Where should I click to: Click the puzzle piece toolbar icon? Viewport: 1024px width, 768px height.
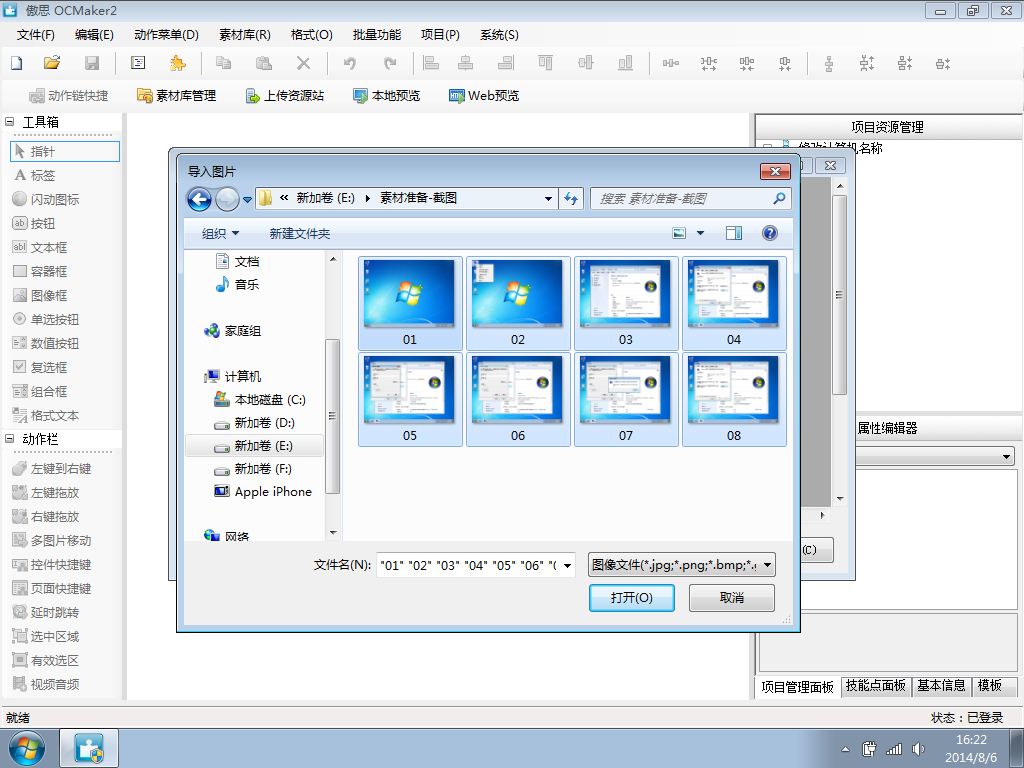177,63
